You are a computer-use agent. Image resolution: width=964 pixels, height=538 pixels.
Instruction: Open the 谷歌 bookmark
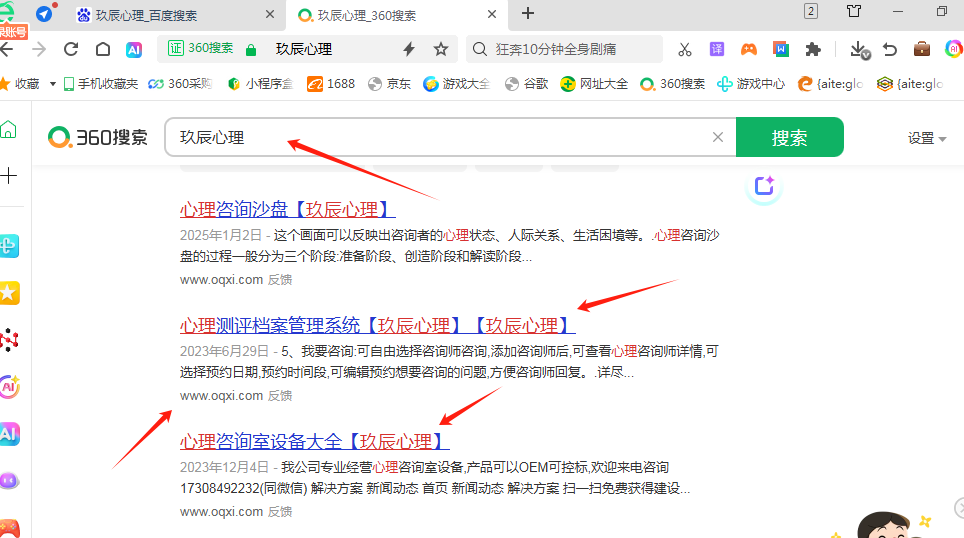point(526,84)
